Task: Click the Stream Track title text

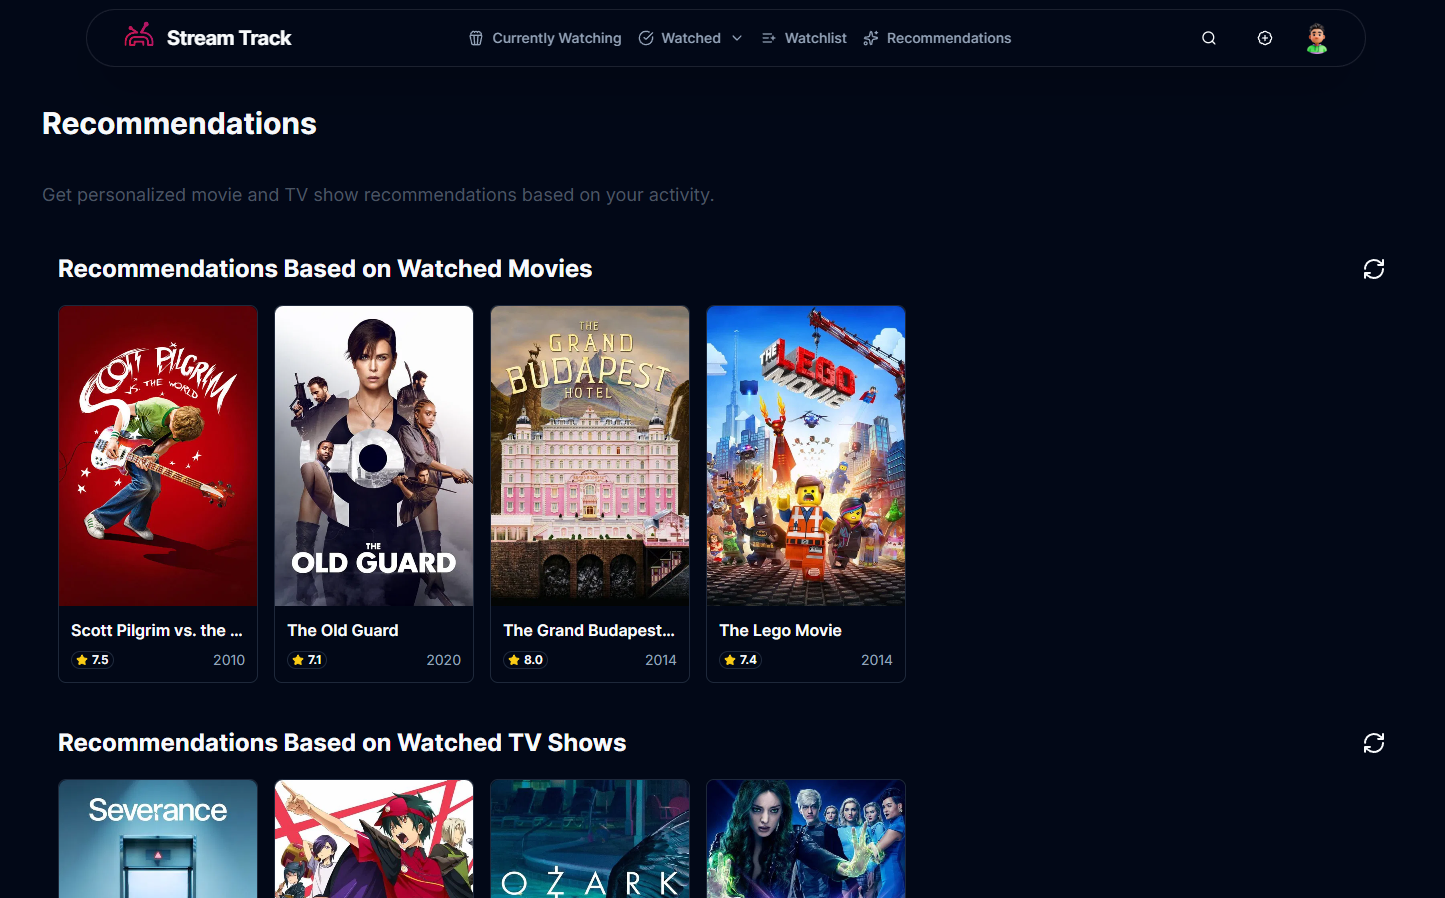Action: pos(231,37)
